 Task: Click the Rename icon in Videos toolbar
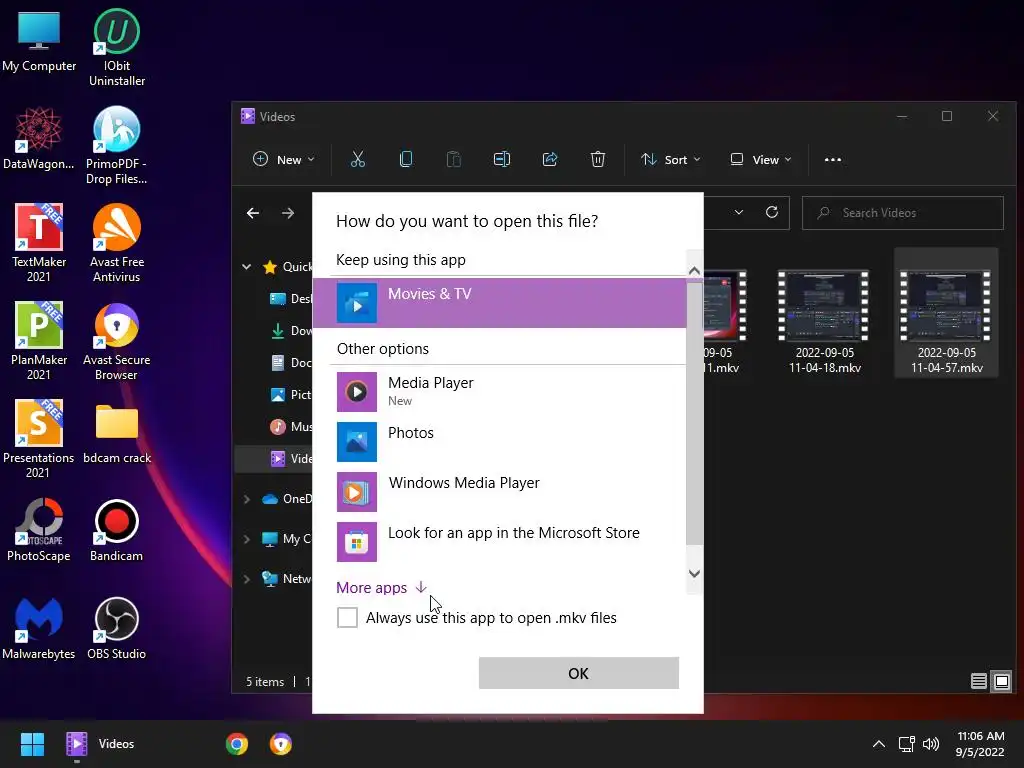tap(502, 159)
